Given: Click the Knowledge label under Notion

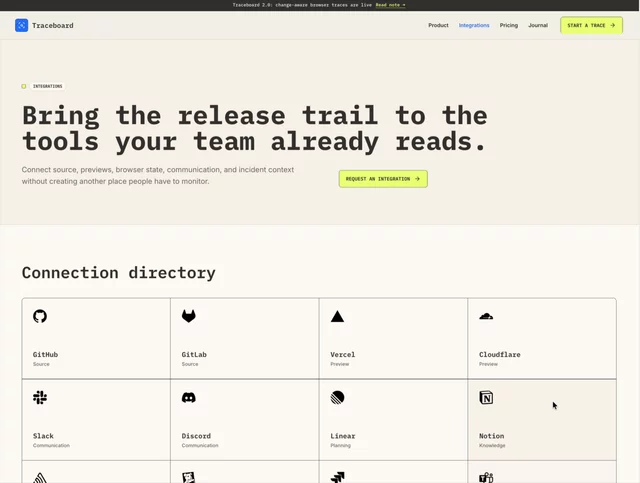Looking at the screenshot, I should pos(492,445).
